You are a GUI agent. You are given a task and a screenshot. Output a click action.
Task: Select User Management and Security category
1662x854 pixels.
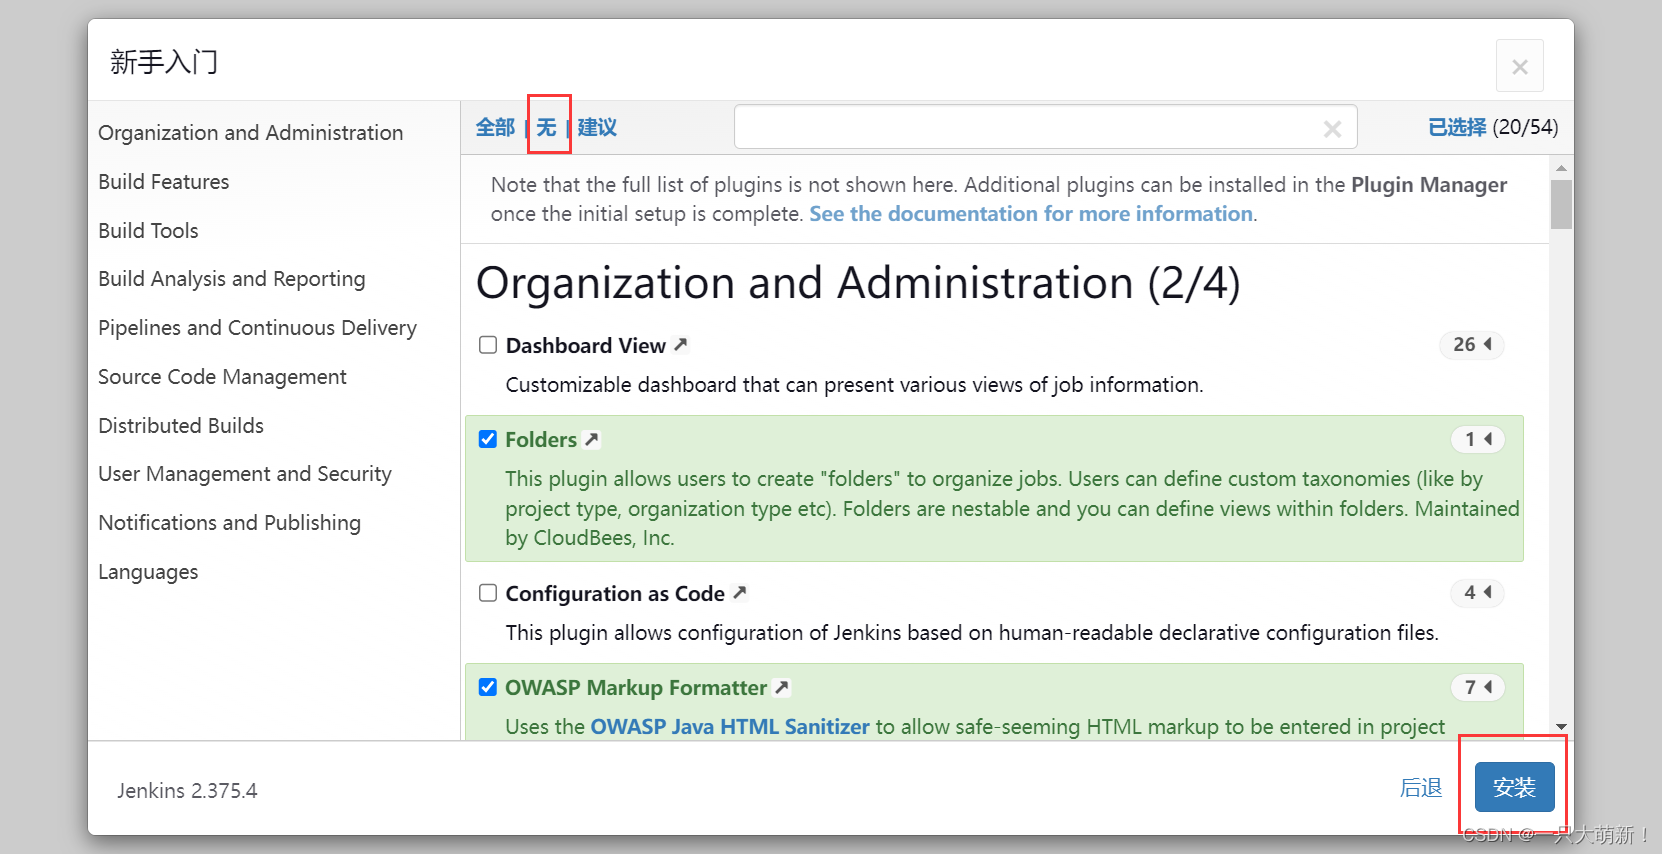(245, 474)
